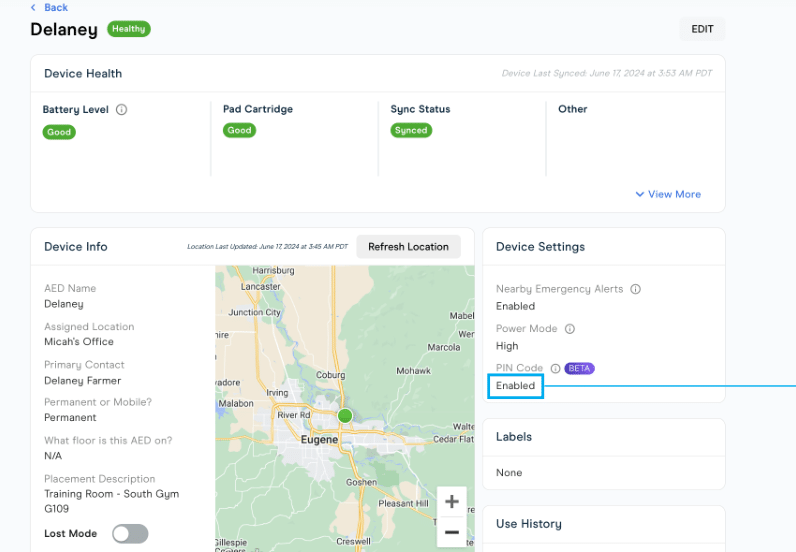
Task: Zoom out on the map
Action: coord(452,532)
